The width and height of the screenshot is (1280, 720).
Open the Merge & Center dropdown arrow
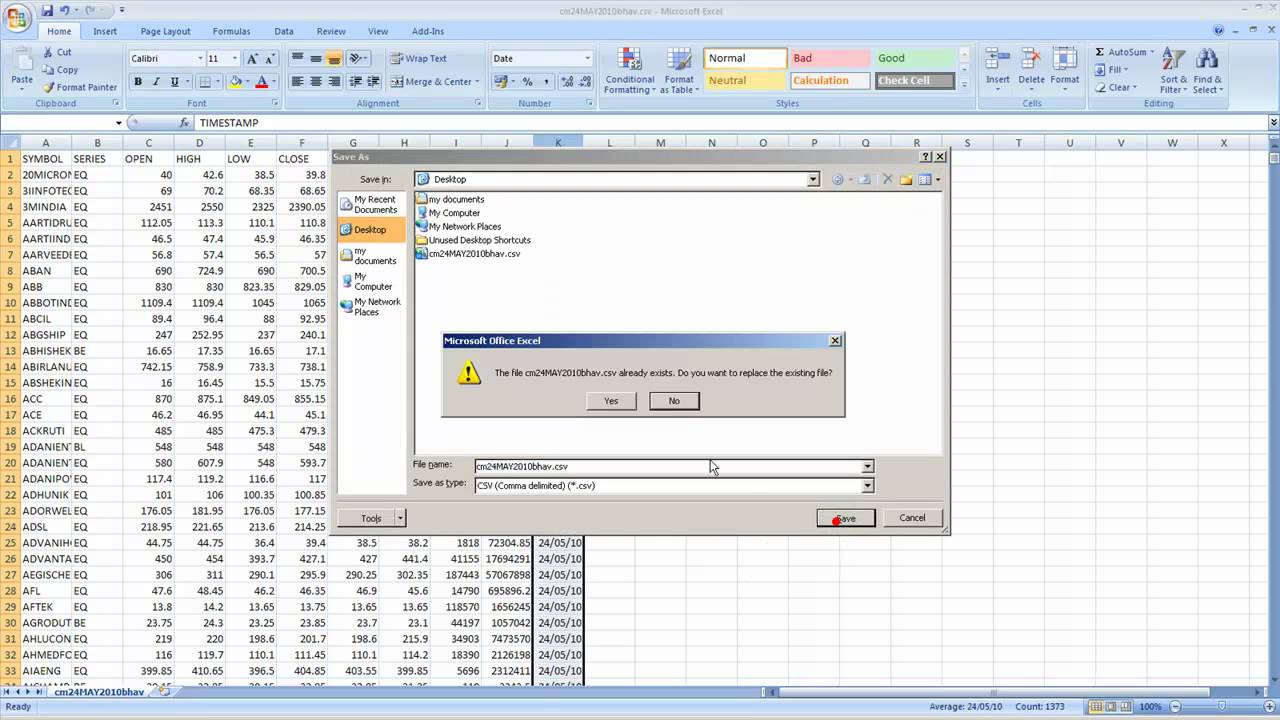click(x=478, y=82)
